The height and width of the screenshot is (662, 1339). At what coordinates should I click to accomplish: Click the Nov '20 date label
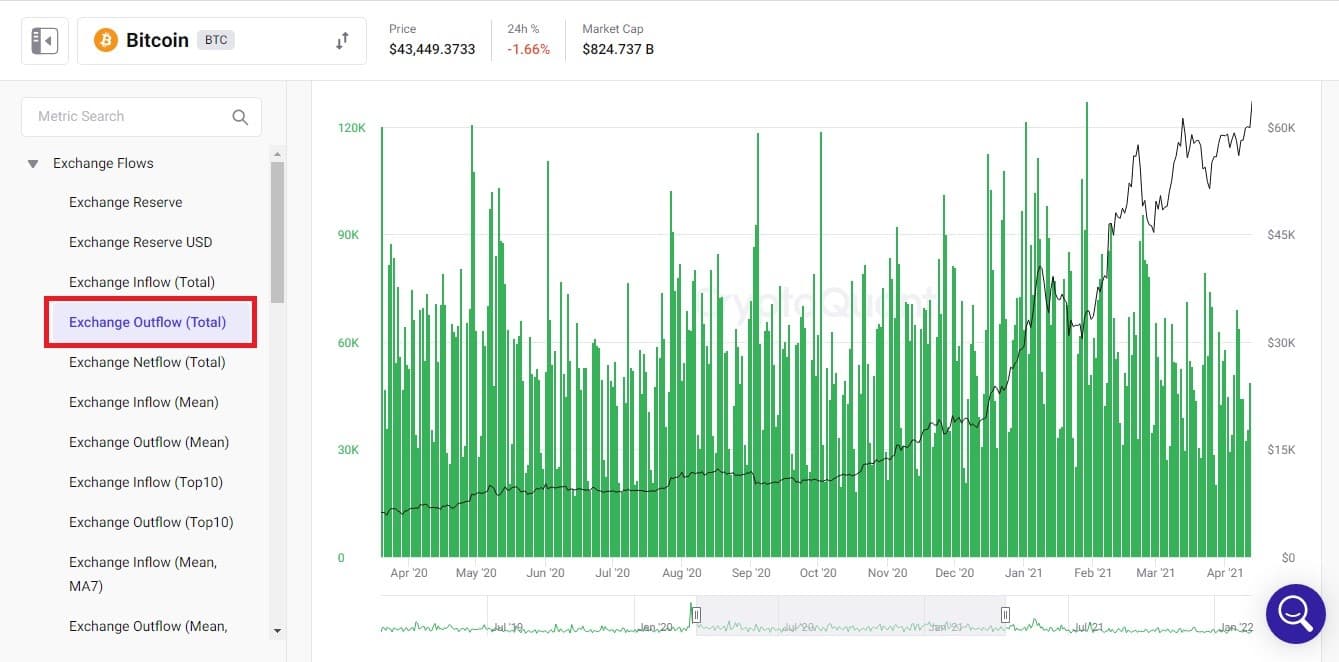click(x=887, y=573)
